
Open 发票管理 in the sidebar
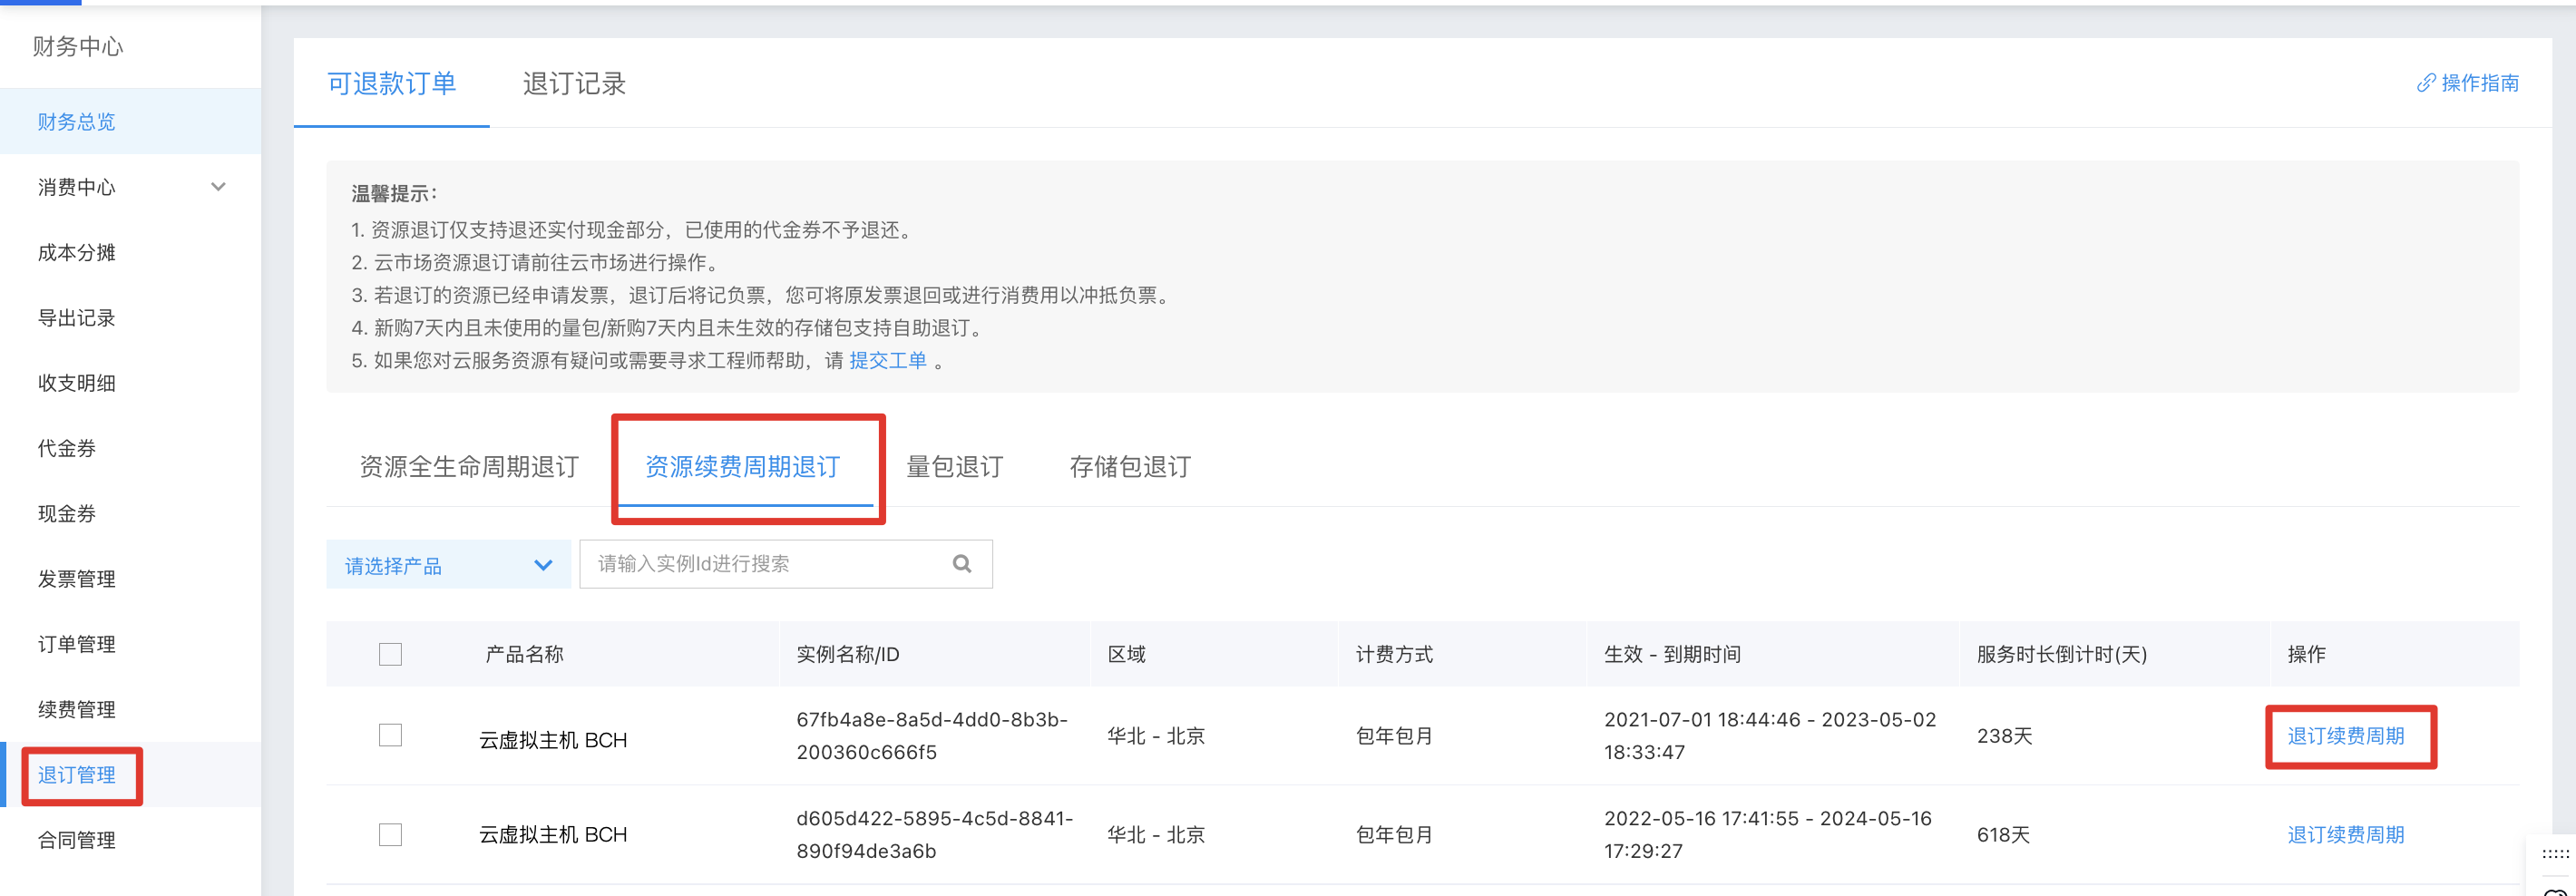77,579
